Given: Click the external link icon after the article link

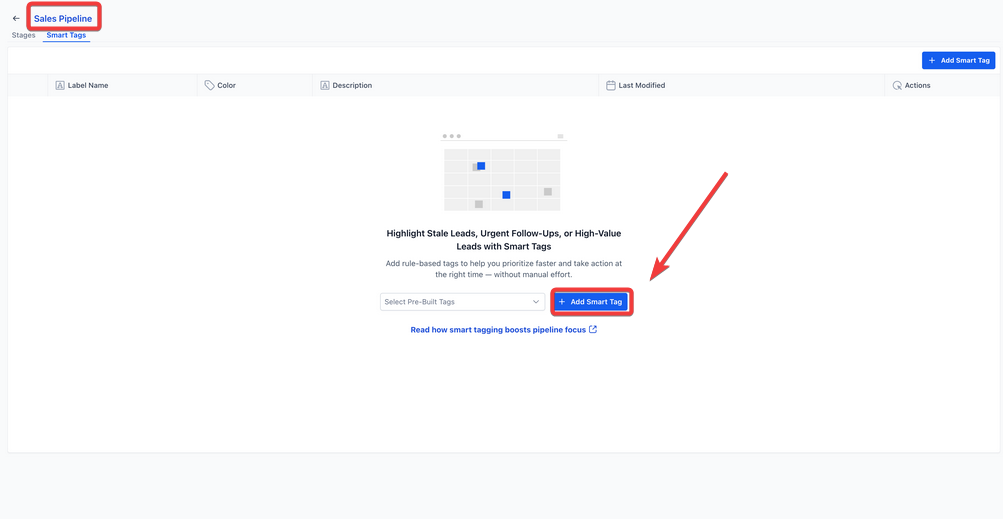Looking at the screenshot, I should [x=593, y=329].
